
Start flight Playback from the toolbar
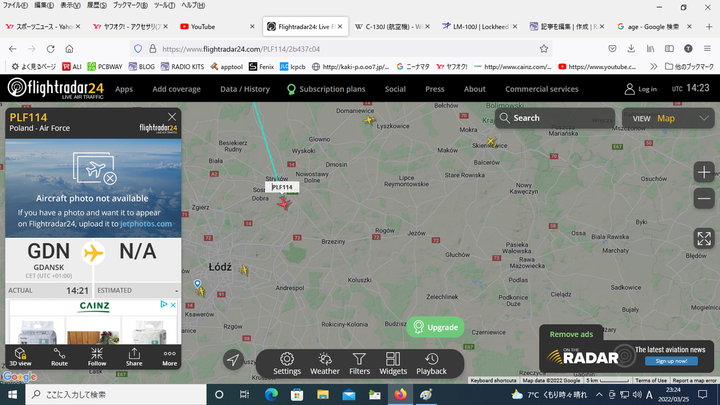coord(431,363)
